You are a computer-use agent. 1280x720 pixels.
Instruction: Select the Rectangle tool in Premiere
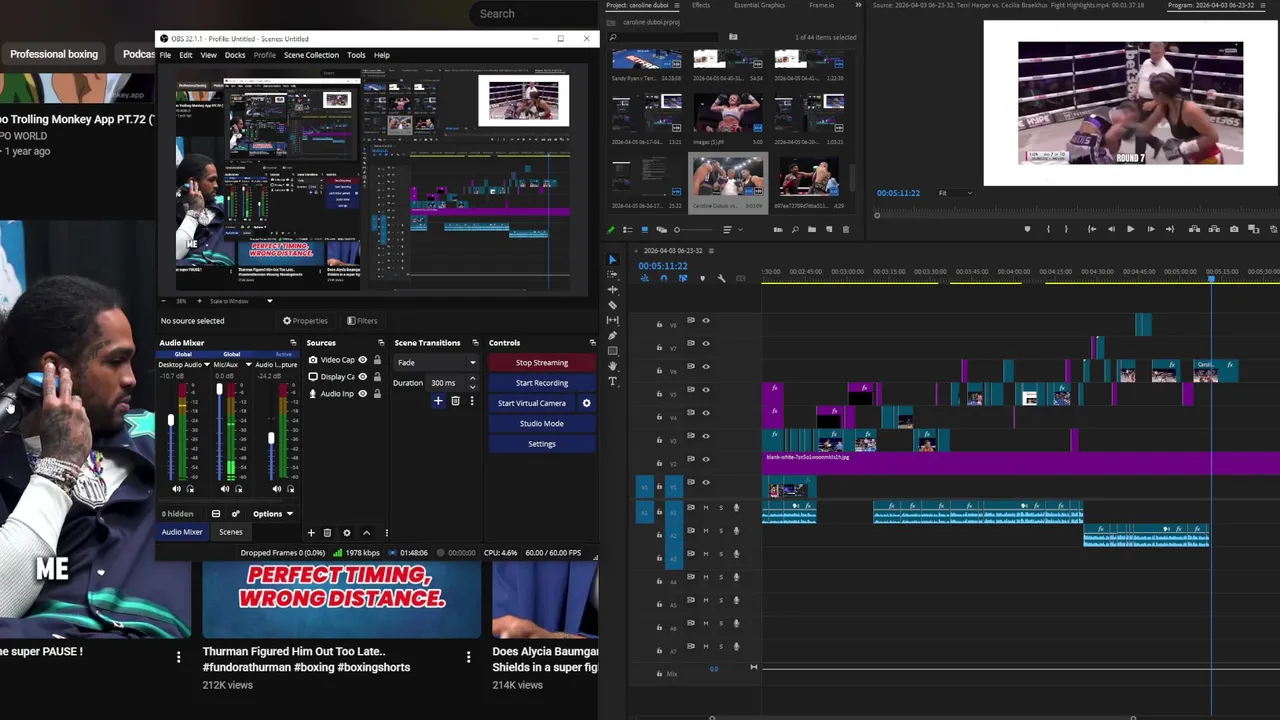pos(613,350)
